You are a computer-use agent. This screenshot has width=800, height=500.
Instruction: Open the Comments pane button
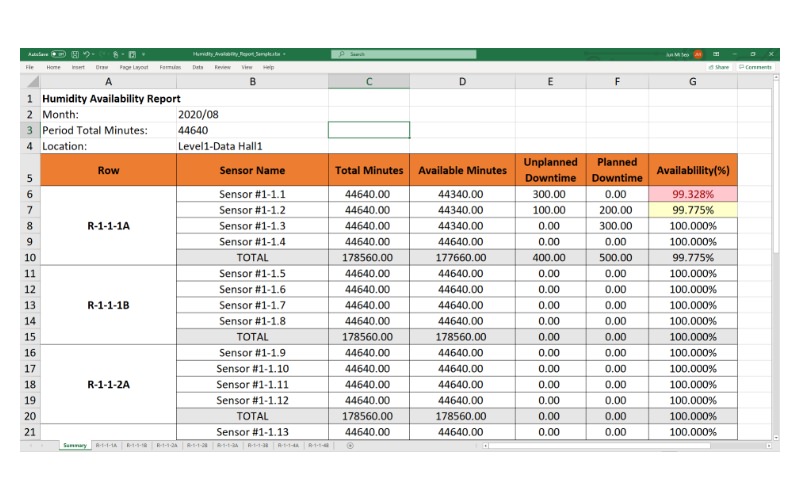click(756, 67)
